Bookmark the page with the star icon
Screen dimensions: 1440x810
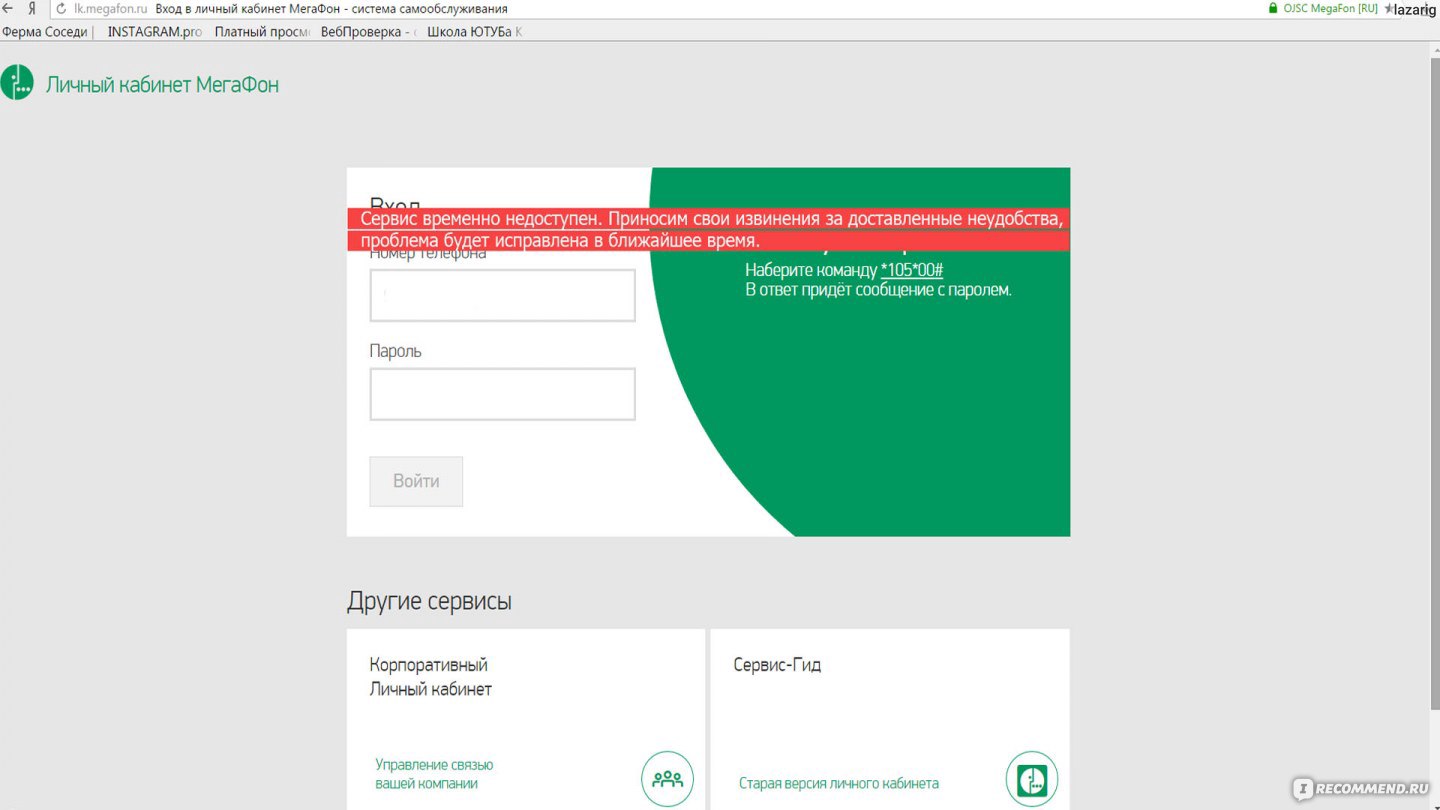pyautogui.click(x=1388, y=8)
